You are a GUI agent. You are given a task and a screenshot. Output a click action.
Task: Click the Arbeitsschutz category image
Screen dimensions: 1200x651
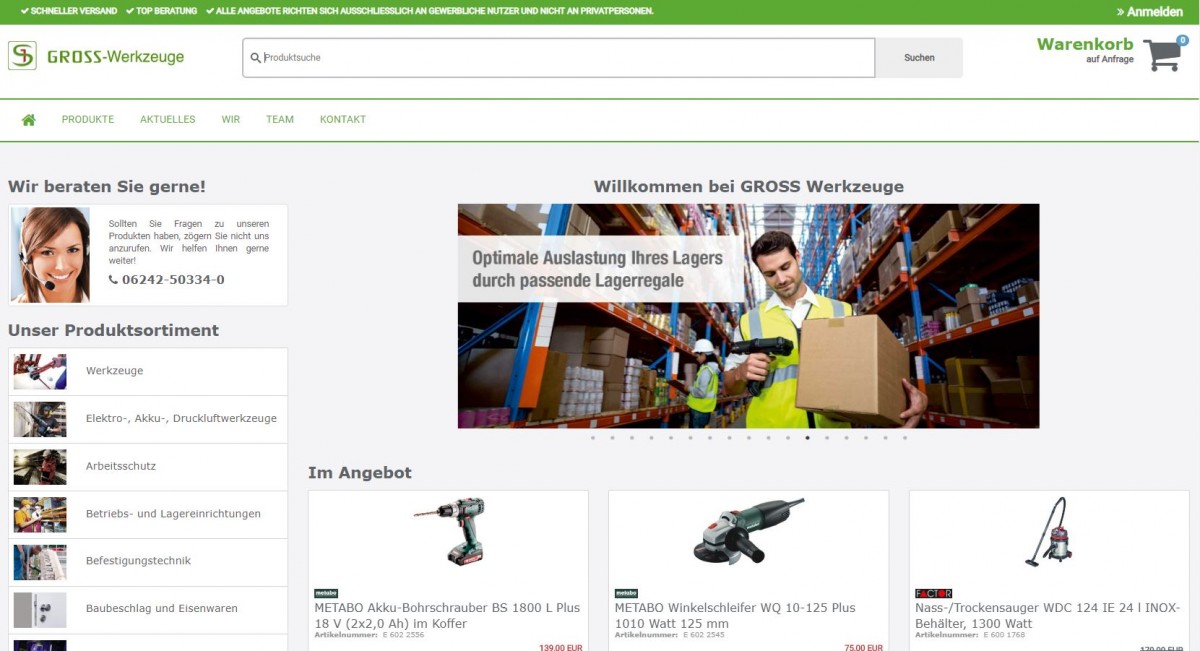pos(40,466)
